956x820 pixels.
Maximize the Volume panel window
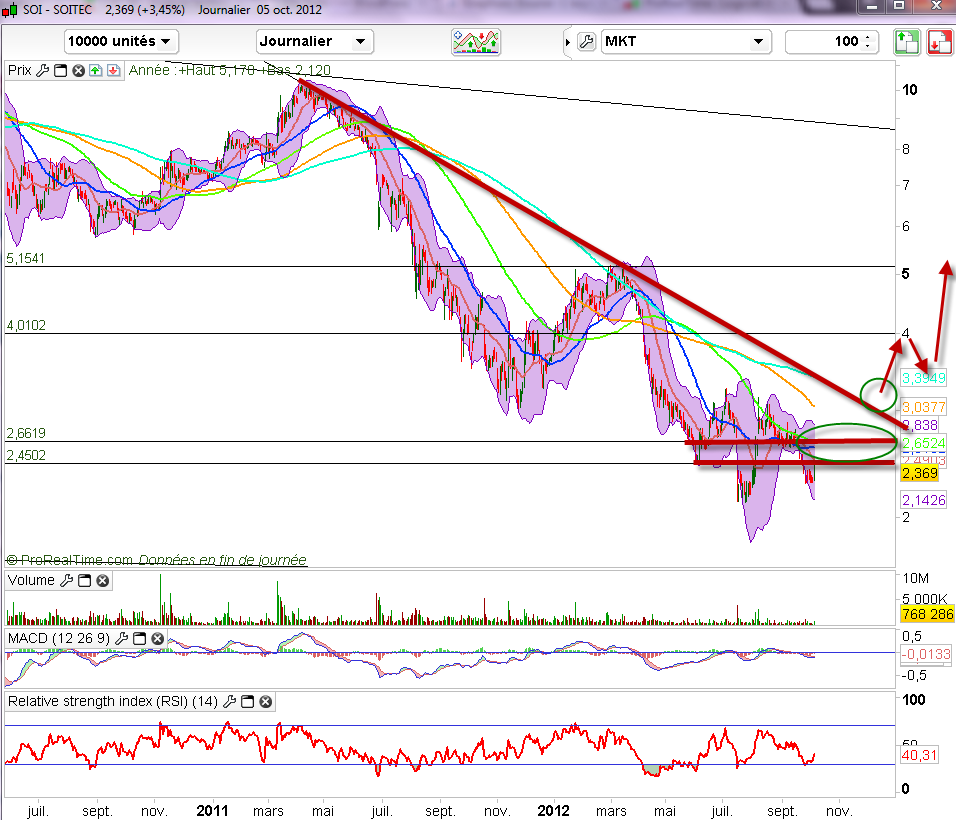click(85, 580)
